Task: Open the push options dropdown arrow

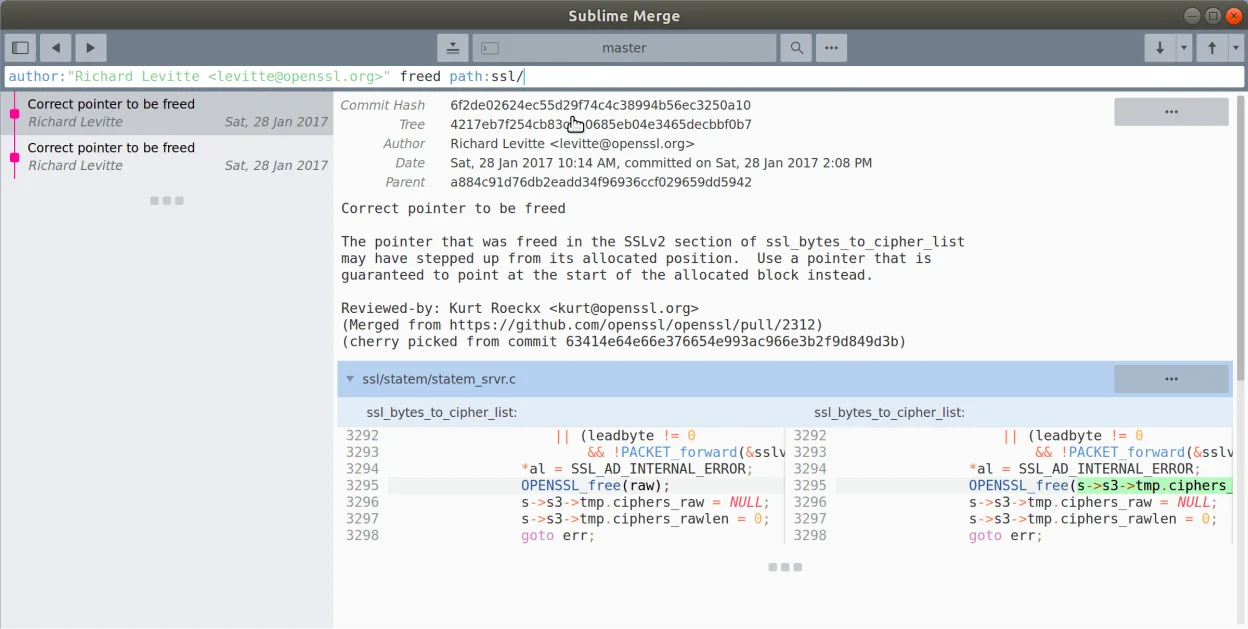Action: coord(1235,47)
